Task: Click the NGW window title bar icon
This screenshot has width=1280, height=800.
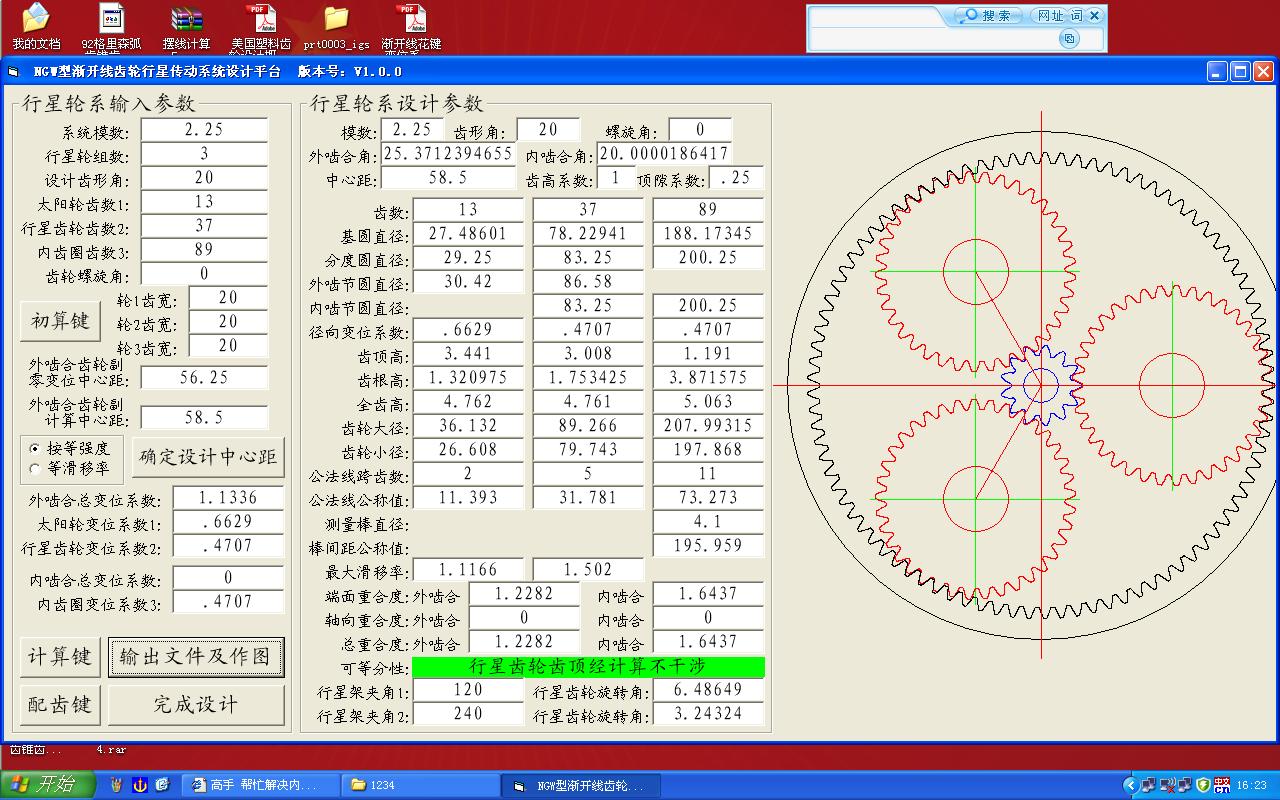Action: pyautogui.click(x=14, y=71)
